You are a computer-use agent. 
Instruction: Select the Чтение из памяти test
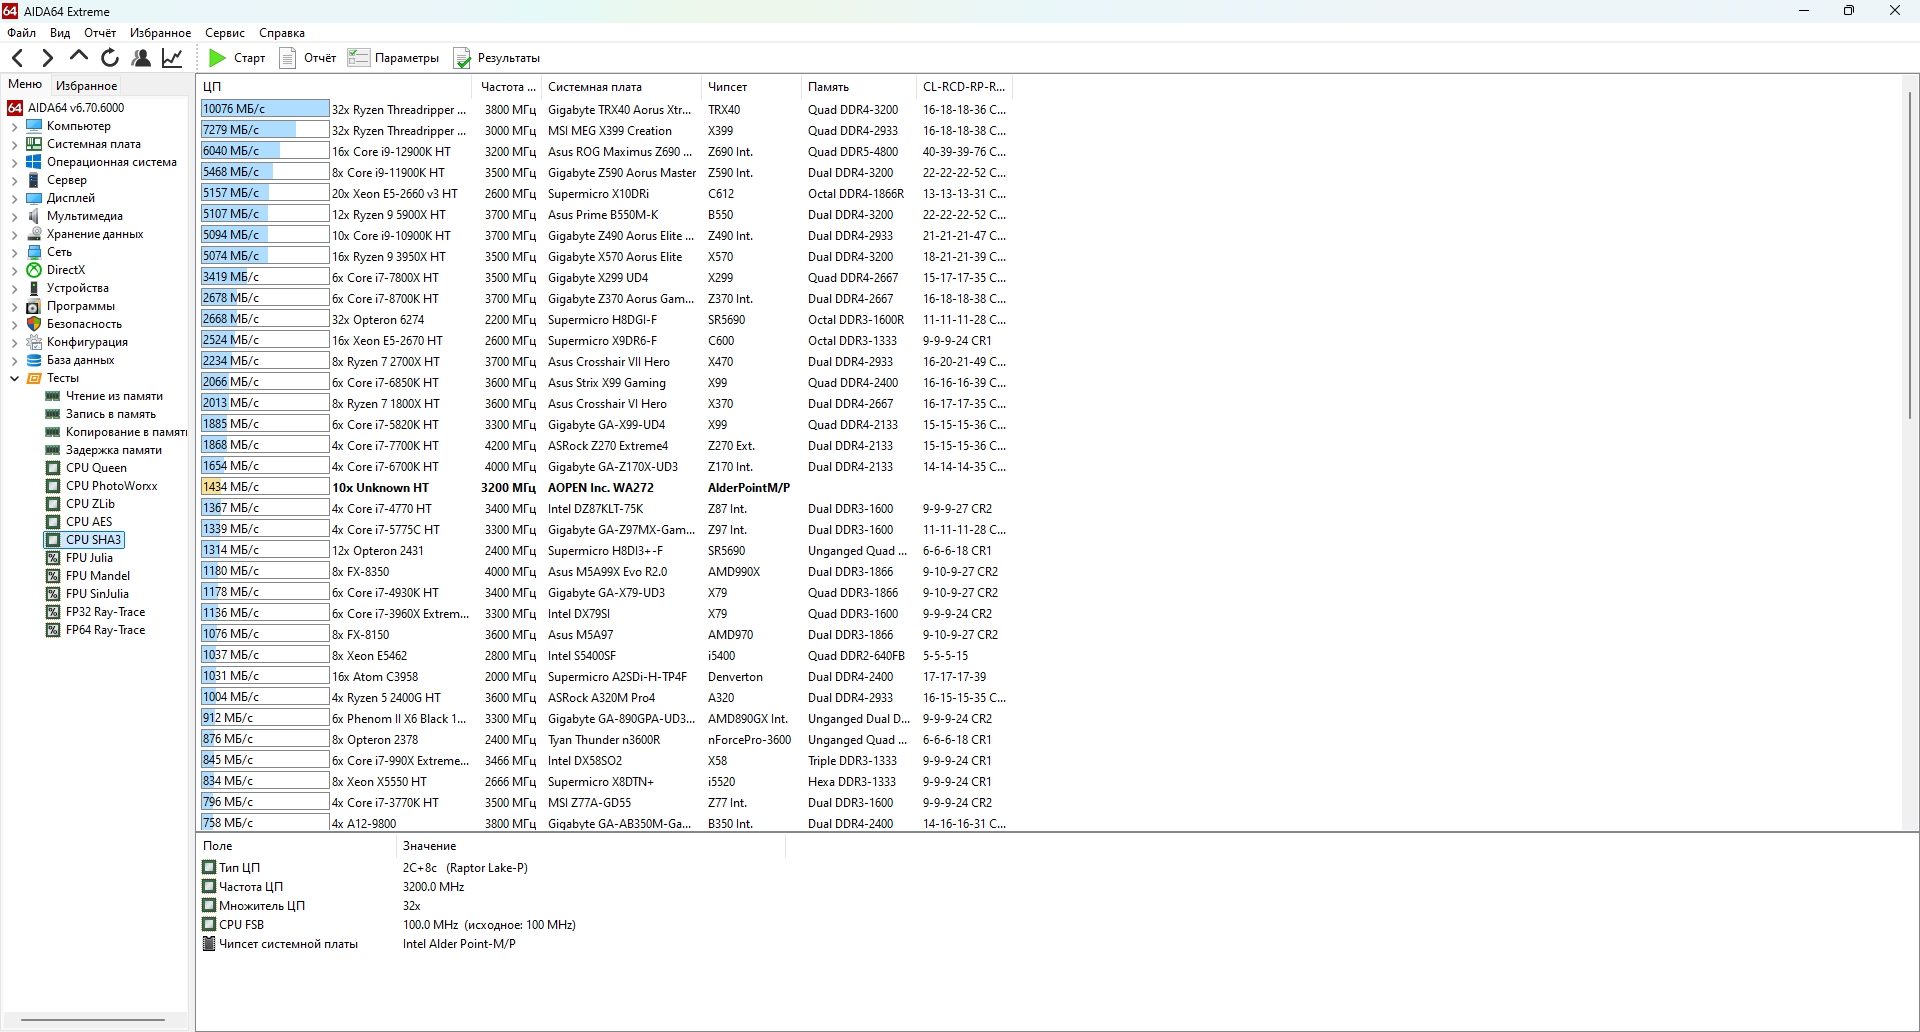click(x=114, y=396)
